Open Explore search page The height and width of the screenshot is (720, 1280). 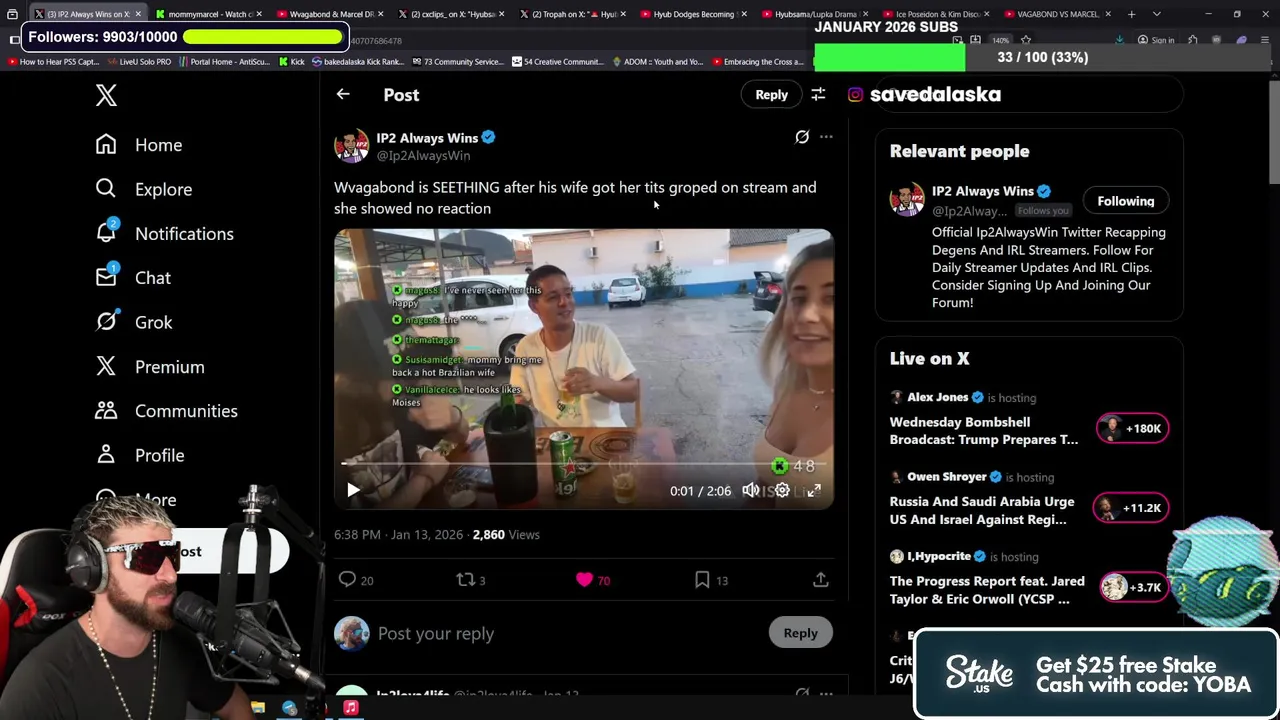(x=144, y=189)
